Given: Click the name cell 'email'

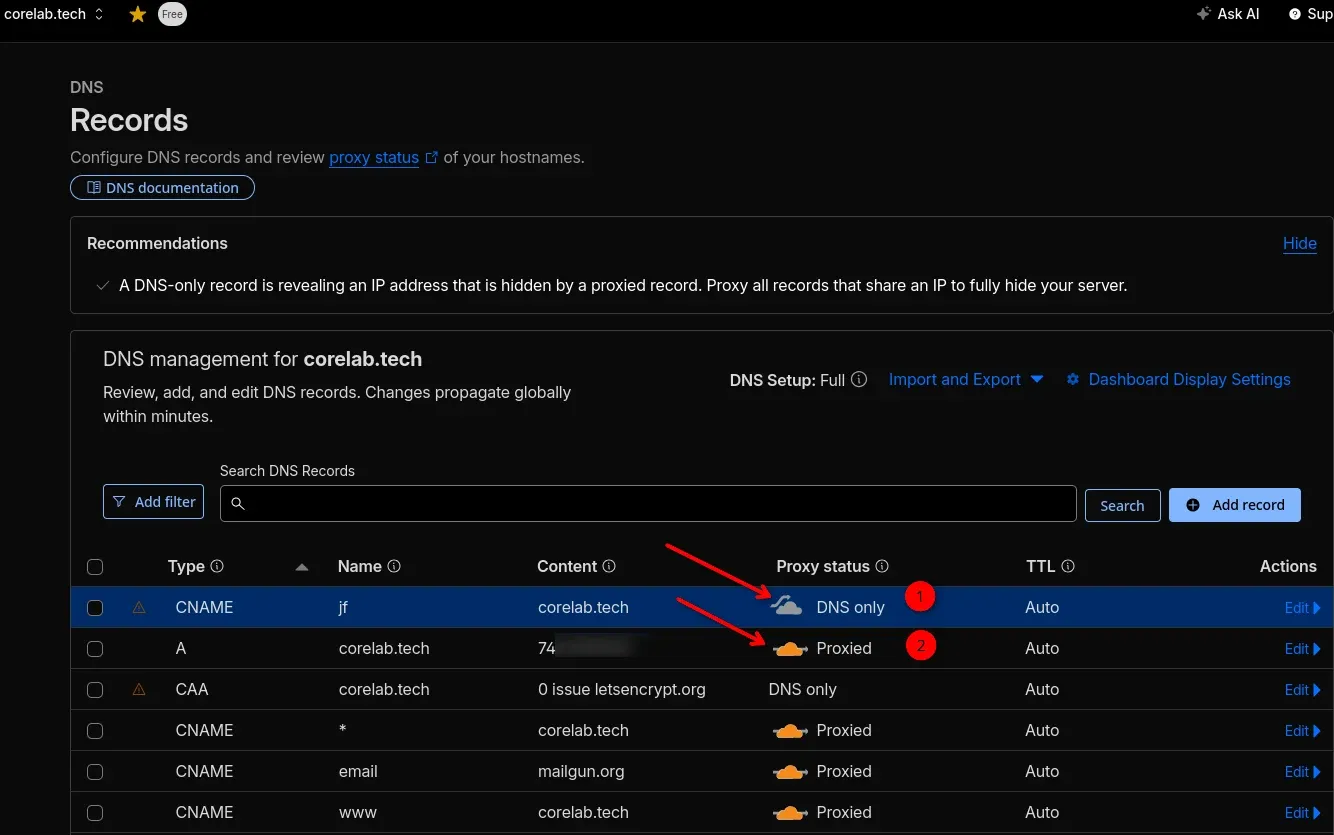Looking at the screenshot, I should (x=358, y=772).
